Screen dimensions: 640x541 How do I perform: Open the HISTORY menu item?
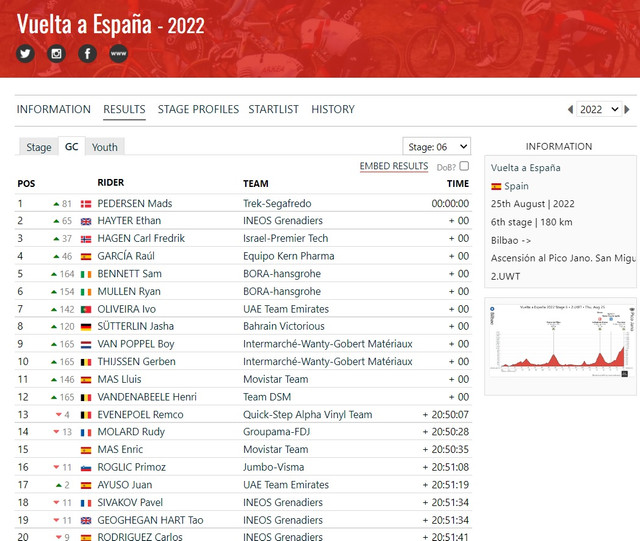[333, 109]
